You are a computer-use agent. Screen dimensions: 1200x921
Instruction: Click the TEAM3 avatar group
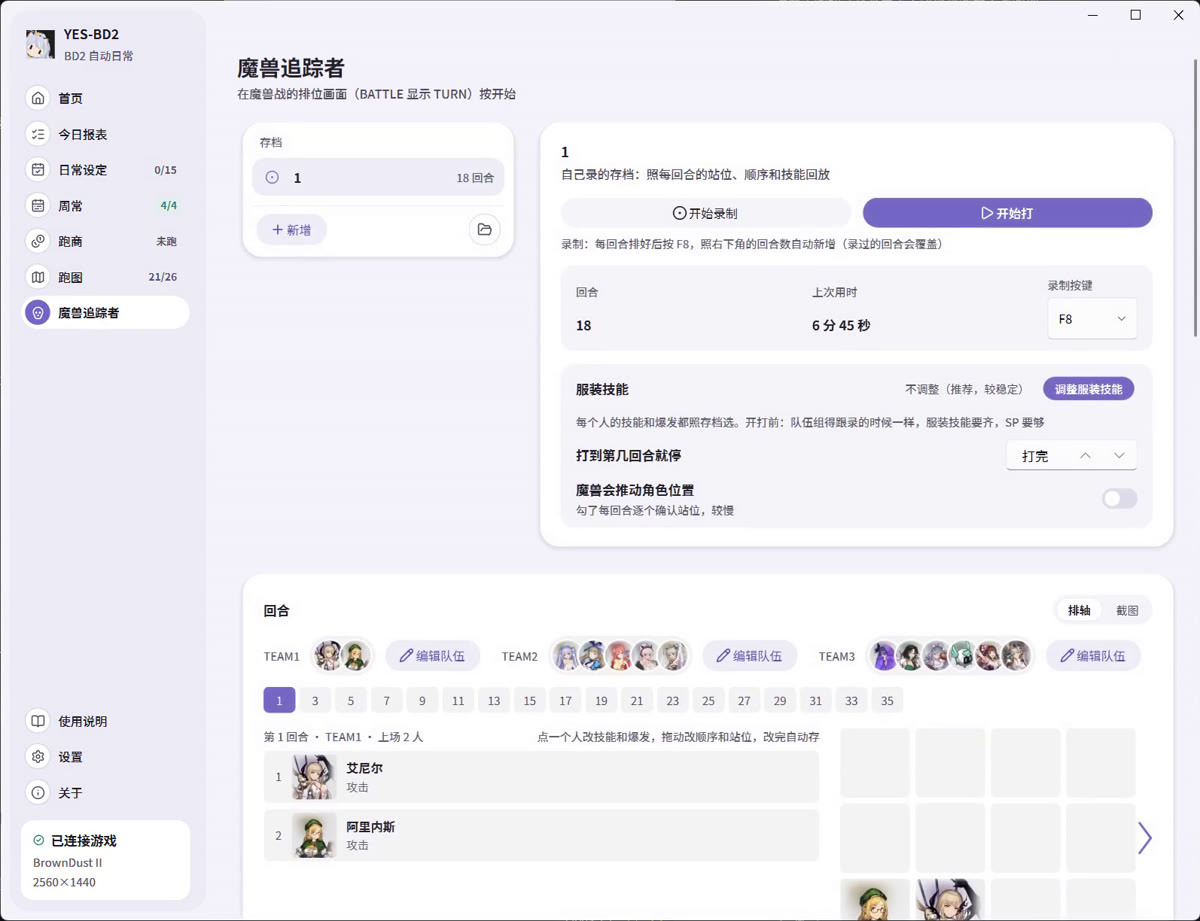[949, 656]
